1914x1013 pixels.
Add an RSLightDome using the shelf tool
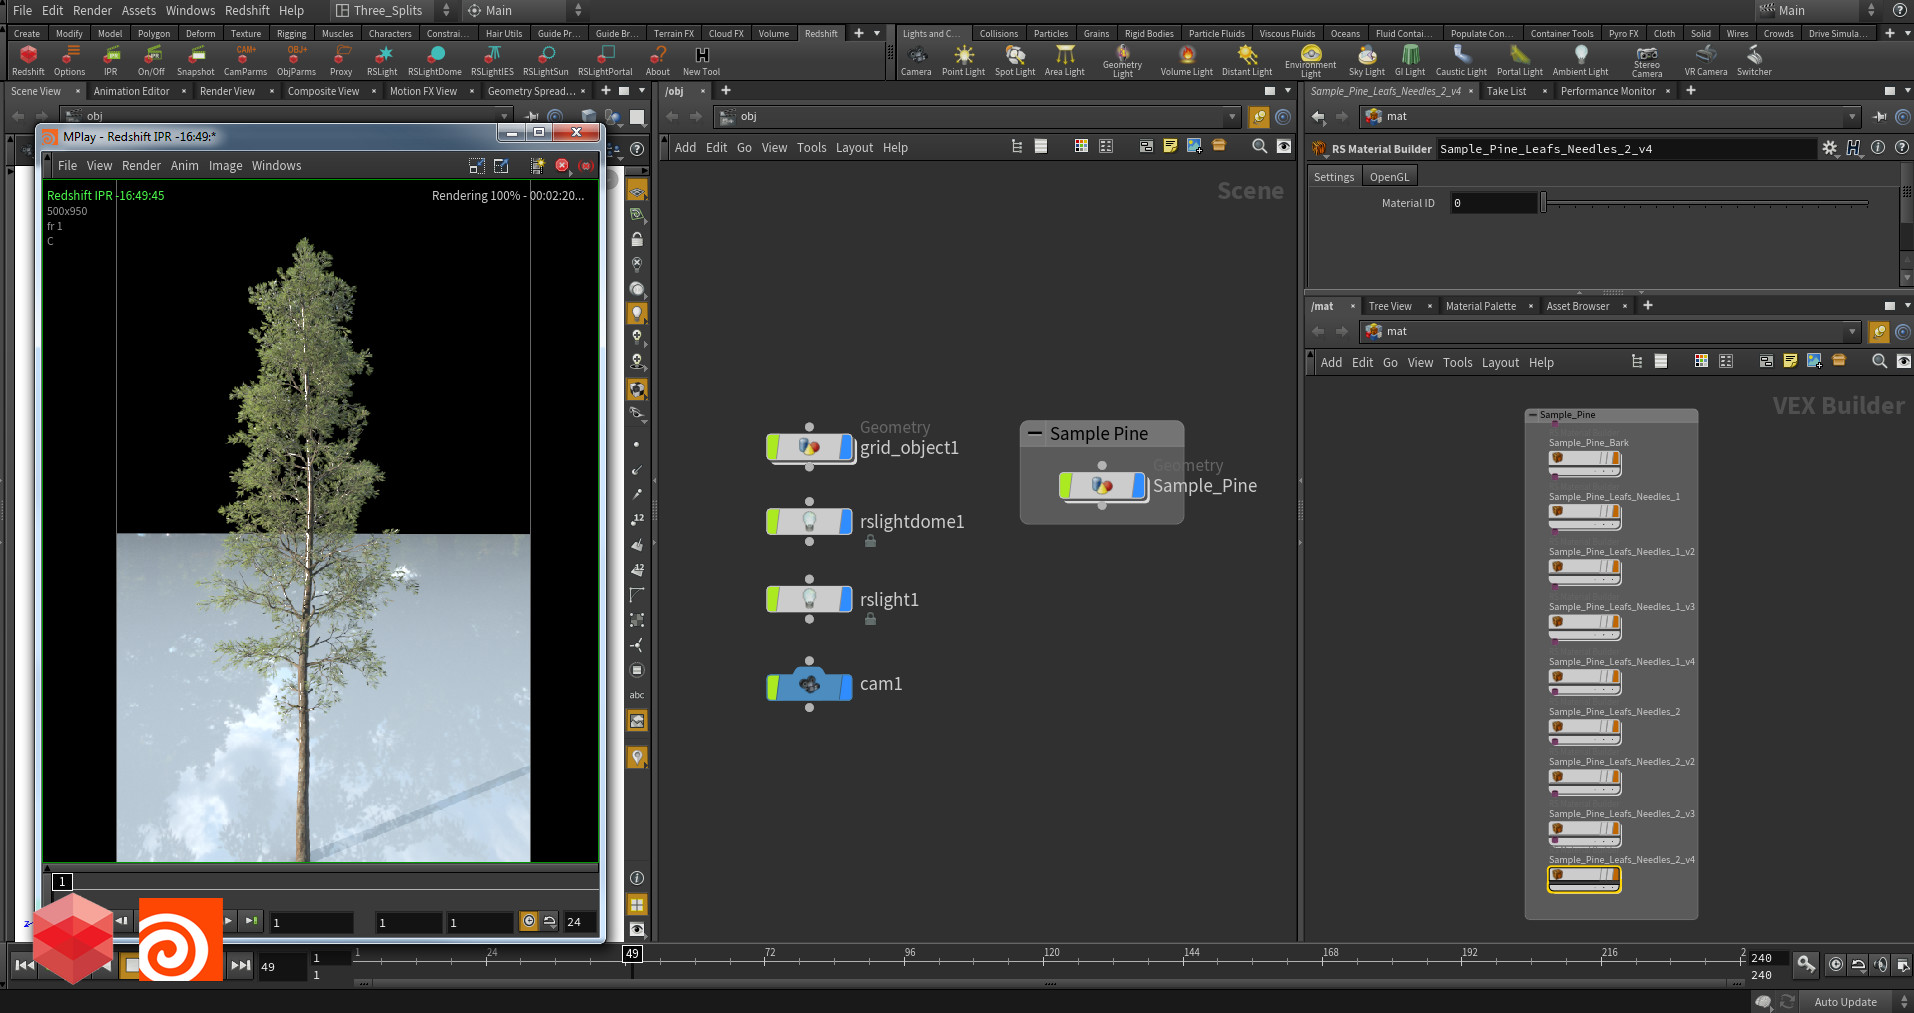click(x=435, y=59)
